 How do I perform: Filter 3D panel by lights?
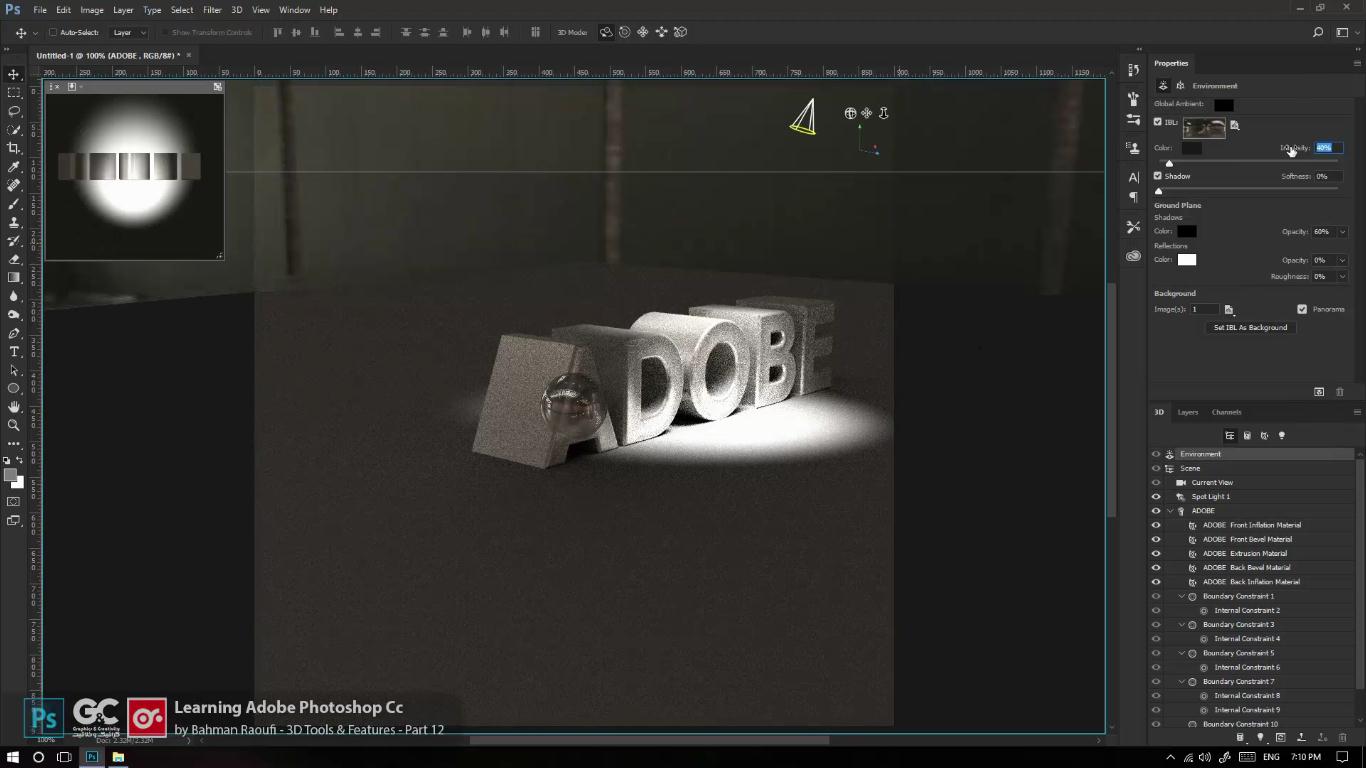point(1282,435)
